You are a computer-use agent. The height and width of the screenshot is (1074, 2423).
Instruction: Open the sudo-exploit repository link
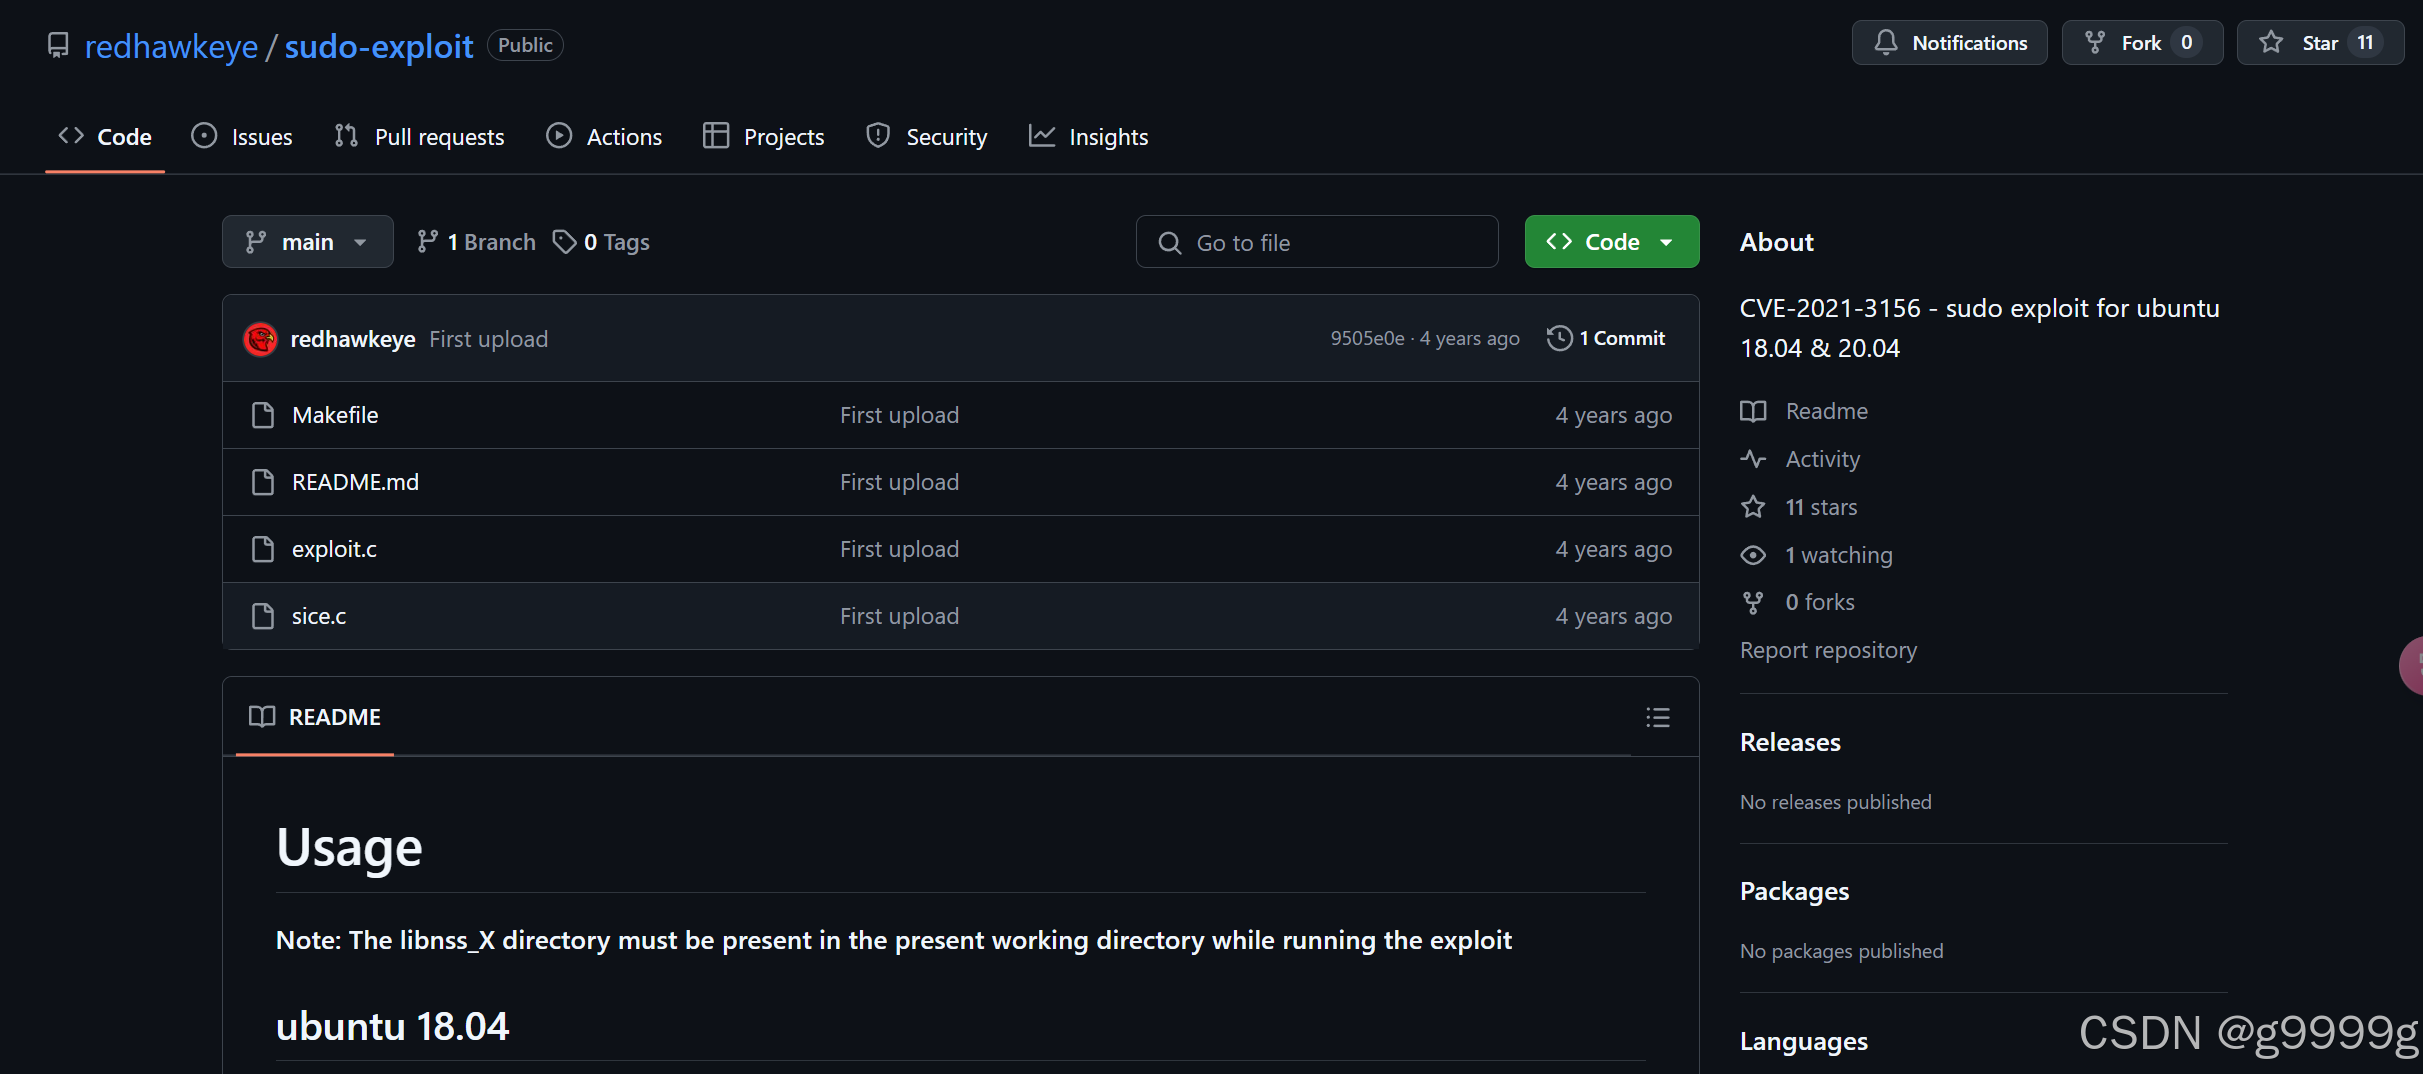(378, 46)
